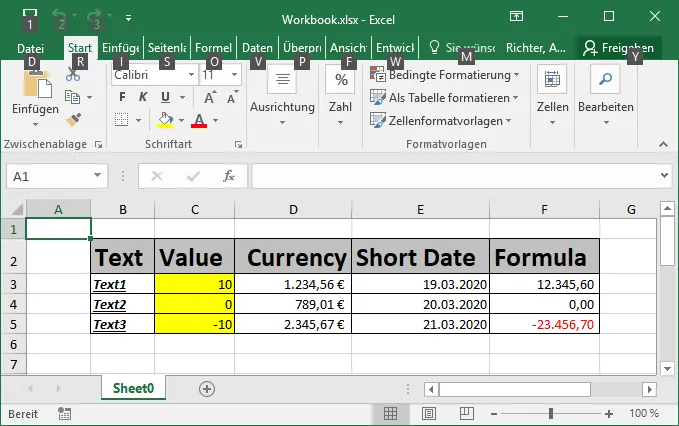The image size is (679, 426).
Task: Open Als Tabelle formatieren menu
Action: pos(444,98)
